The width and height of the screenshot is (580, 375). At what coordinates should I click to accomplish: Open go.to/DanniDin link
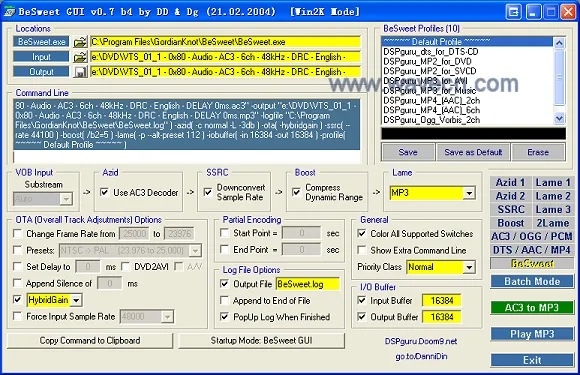[x=421, y=357]
